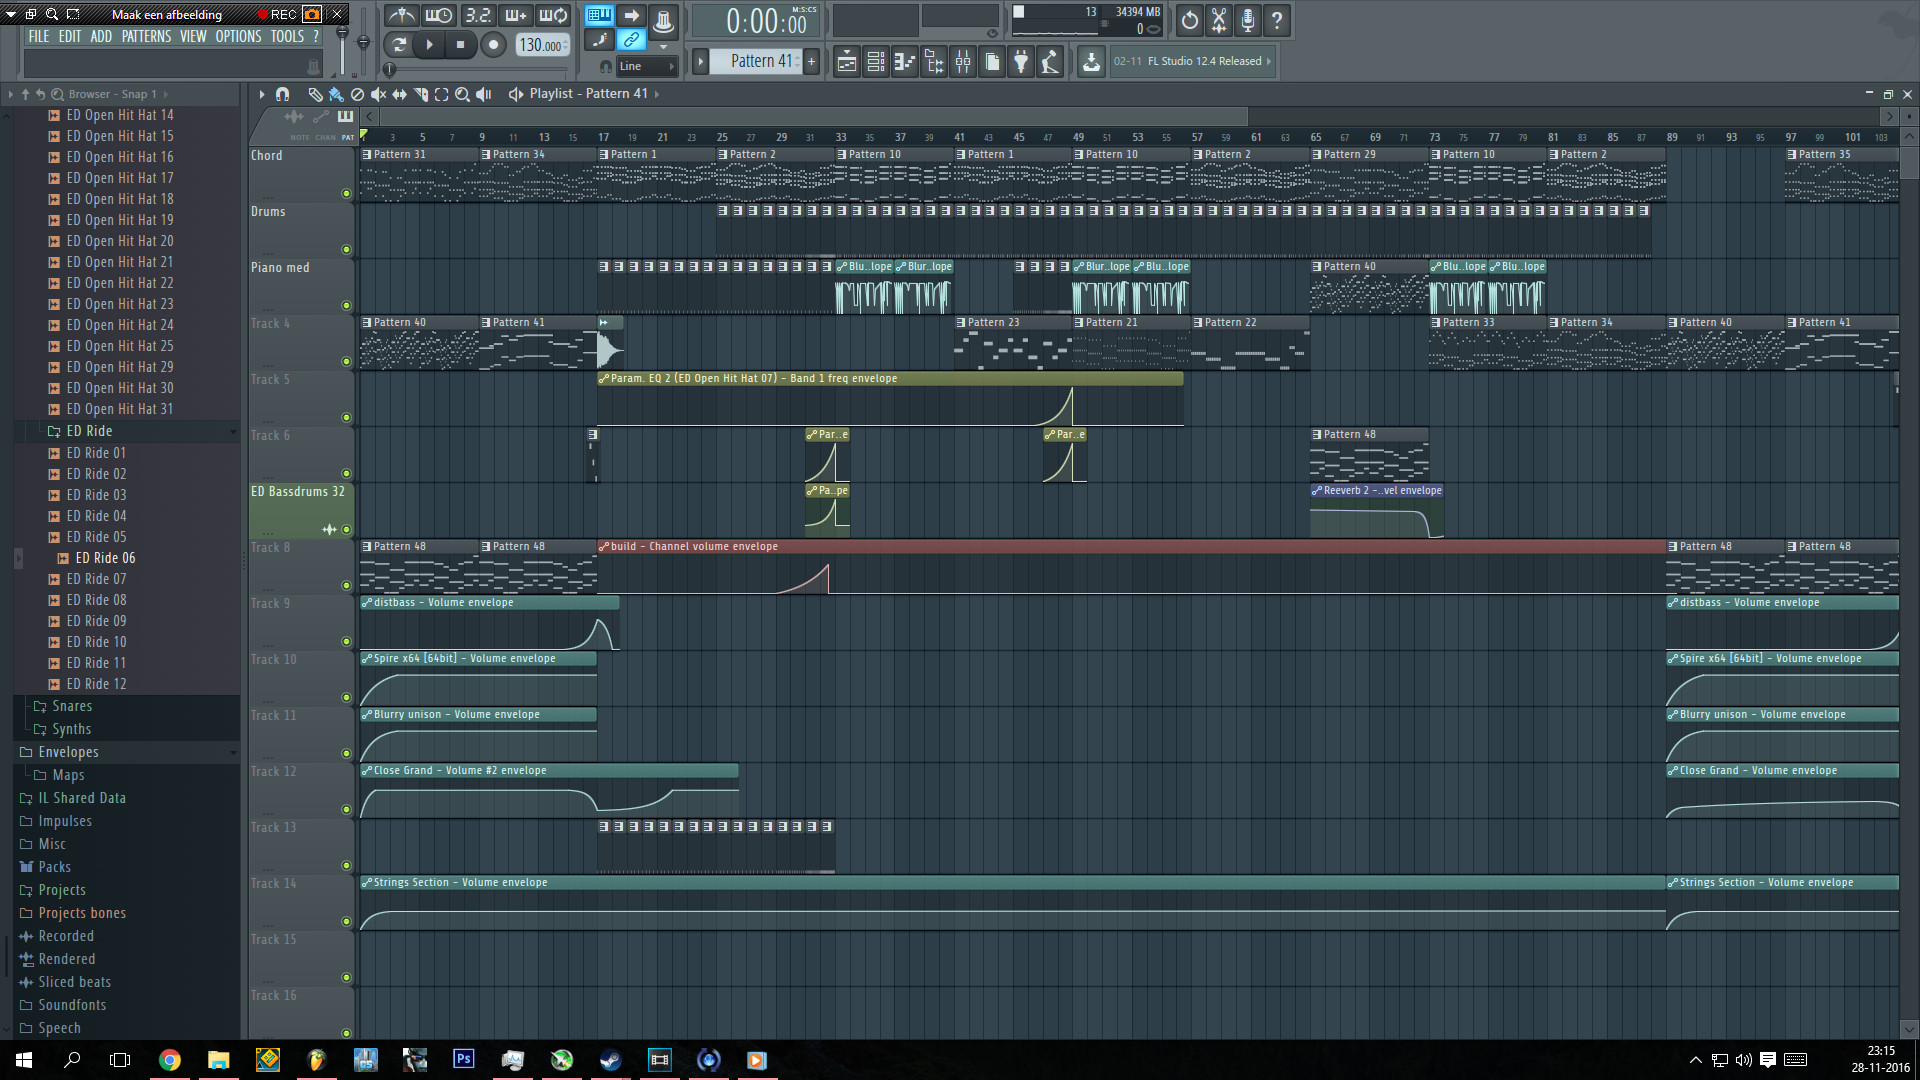The width and height of the screenshot is (1920, 1080).
Task: Open the playlist options menu arrow
Action: point(262,94)
